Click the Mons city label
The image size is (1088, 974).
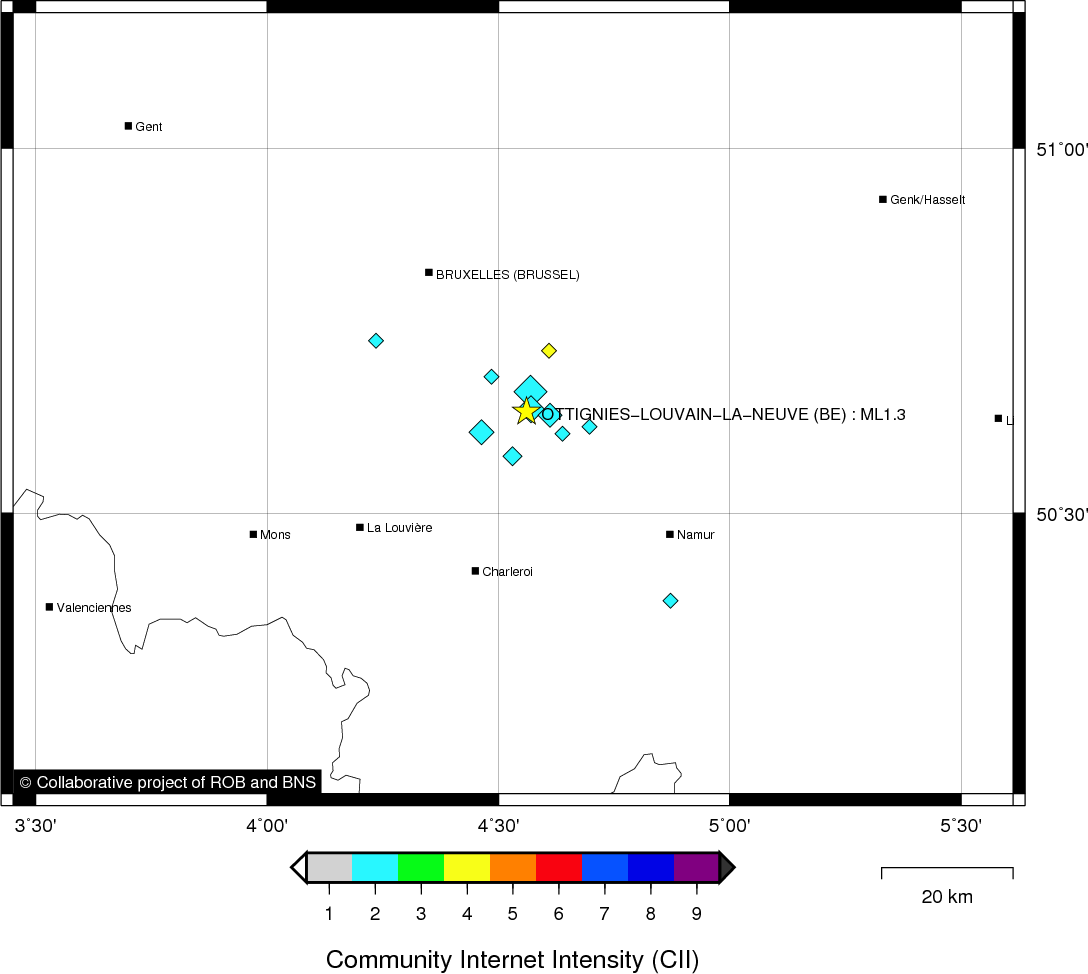coord(275,535)
